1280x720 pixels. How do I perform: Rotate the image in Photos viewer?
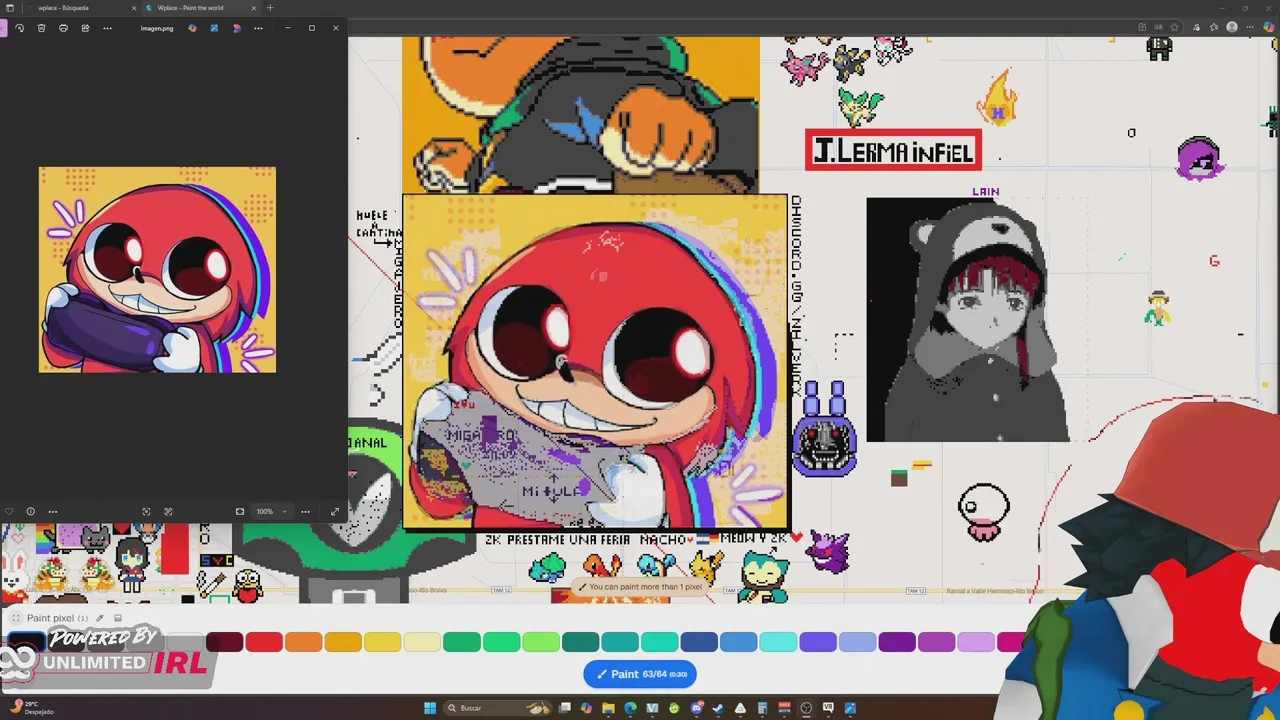click(19, 28)
